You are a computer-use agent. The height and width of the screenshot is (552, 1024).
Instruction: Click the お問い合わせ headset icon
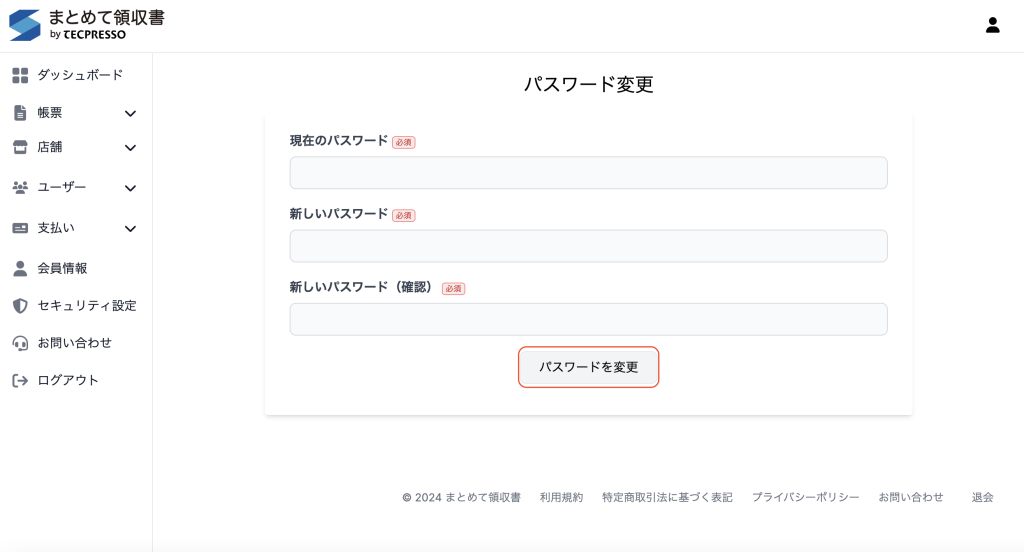[20, 343]
